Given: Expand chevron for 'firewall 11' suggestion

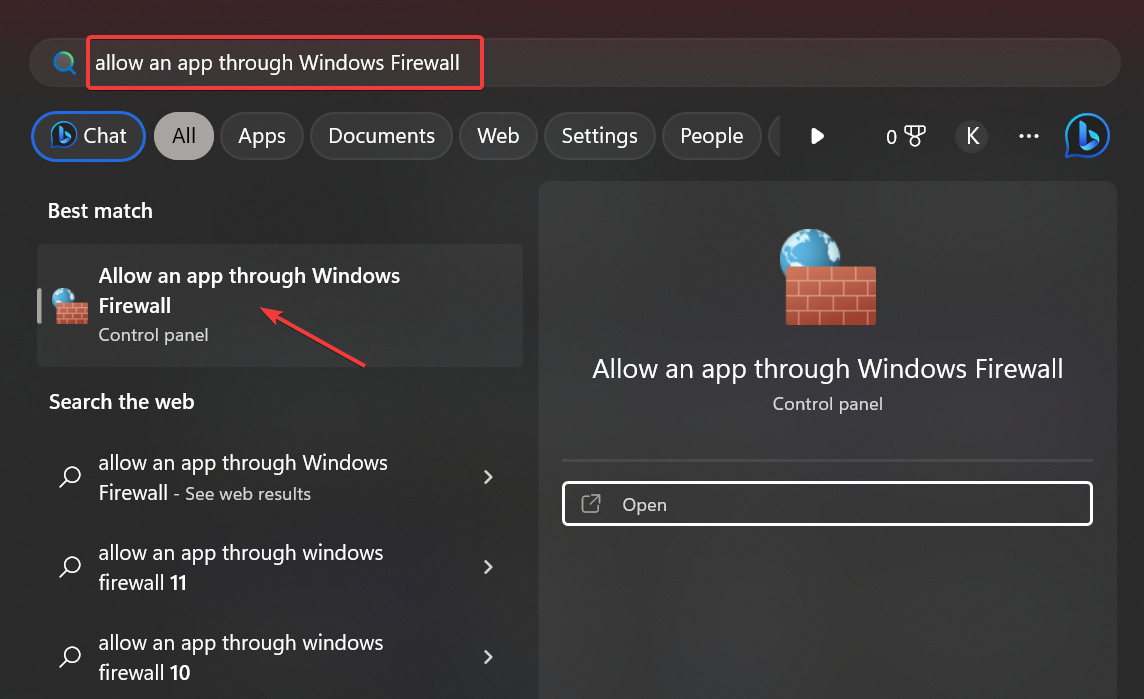Looking at the screenshot, I should point(488,567).
